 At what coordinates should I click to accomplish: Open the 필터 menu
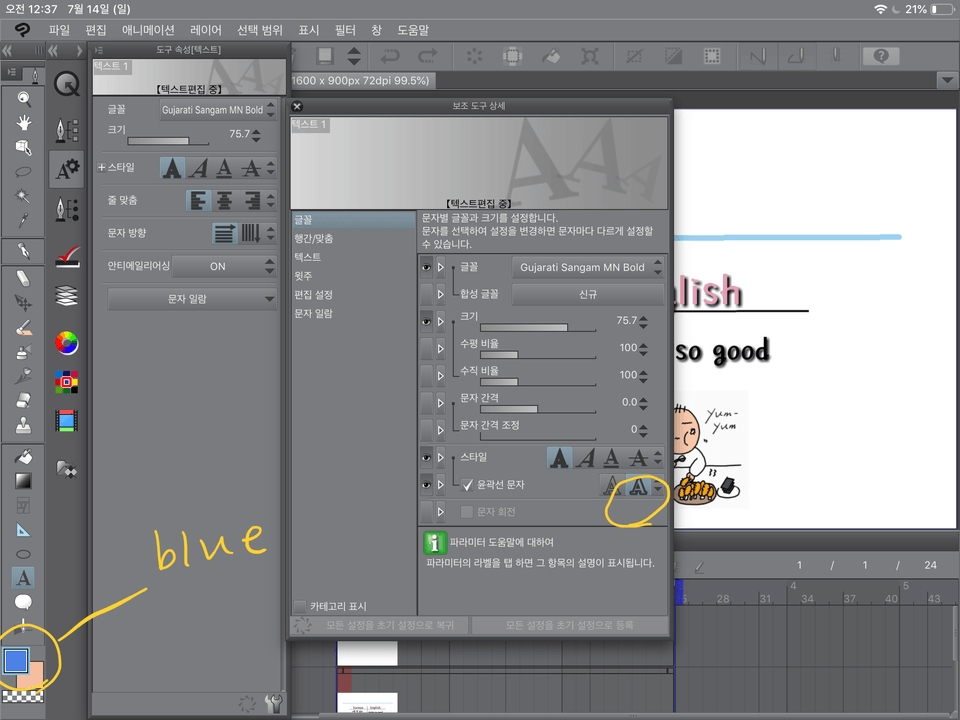point(346,31)
